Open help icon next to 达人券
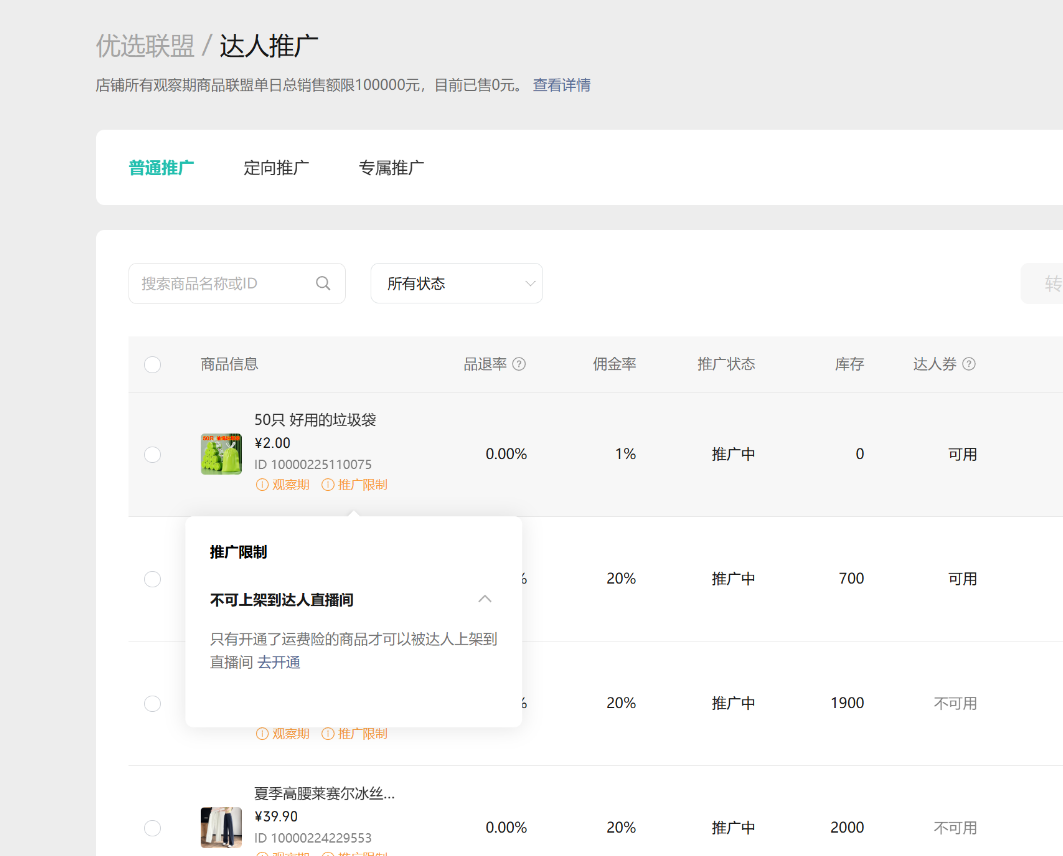The height and width of the screenshot is (856, 1063). (969, 364)
